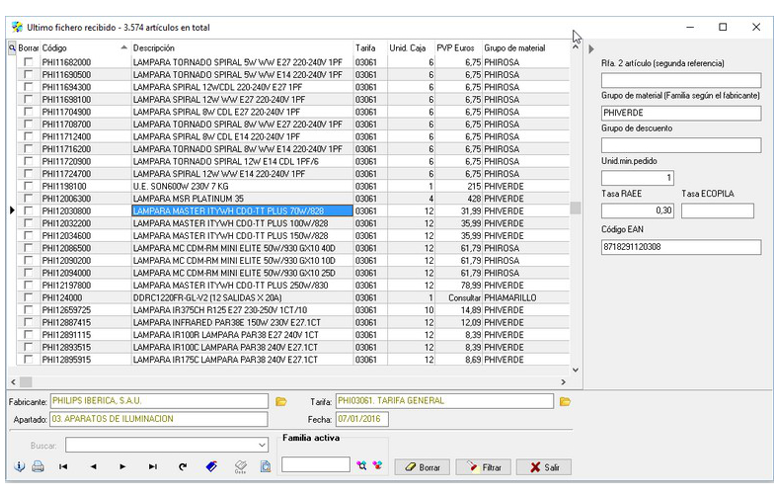Screen dimensions: 780x500
Task: Click the Unid.min.pedido field
Action: point(637,178)
